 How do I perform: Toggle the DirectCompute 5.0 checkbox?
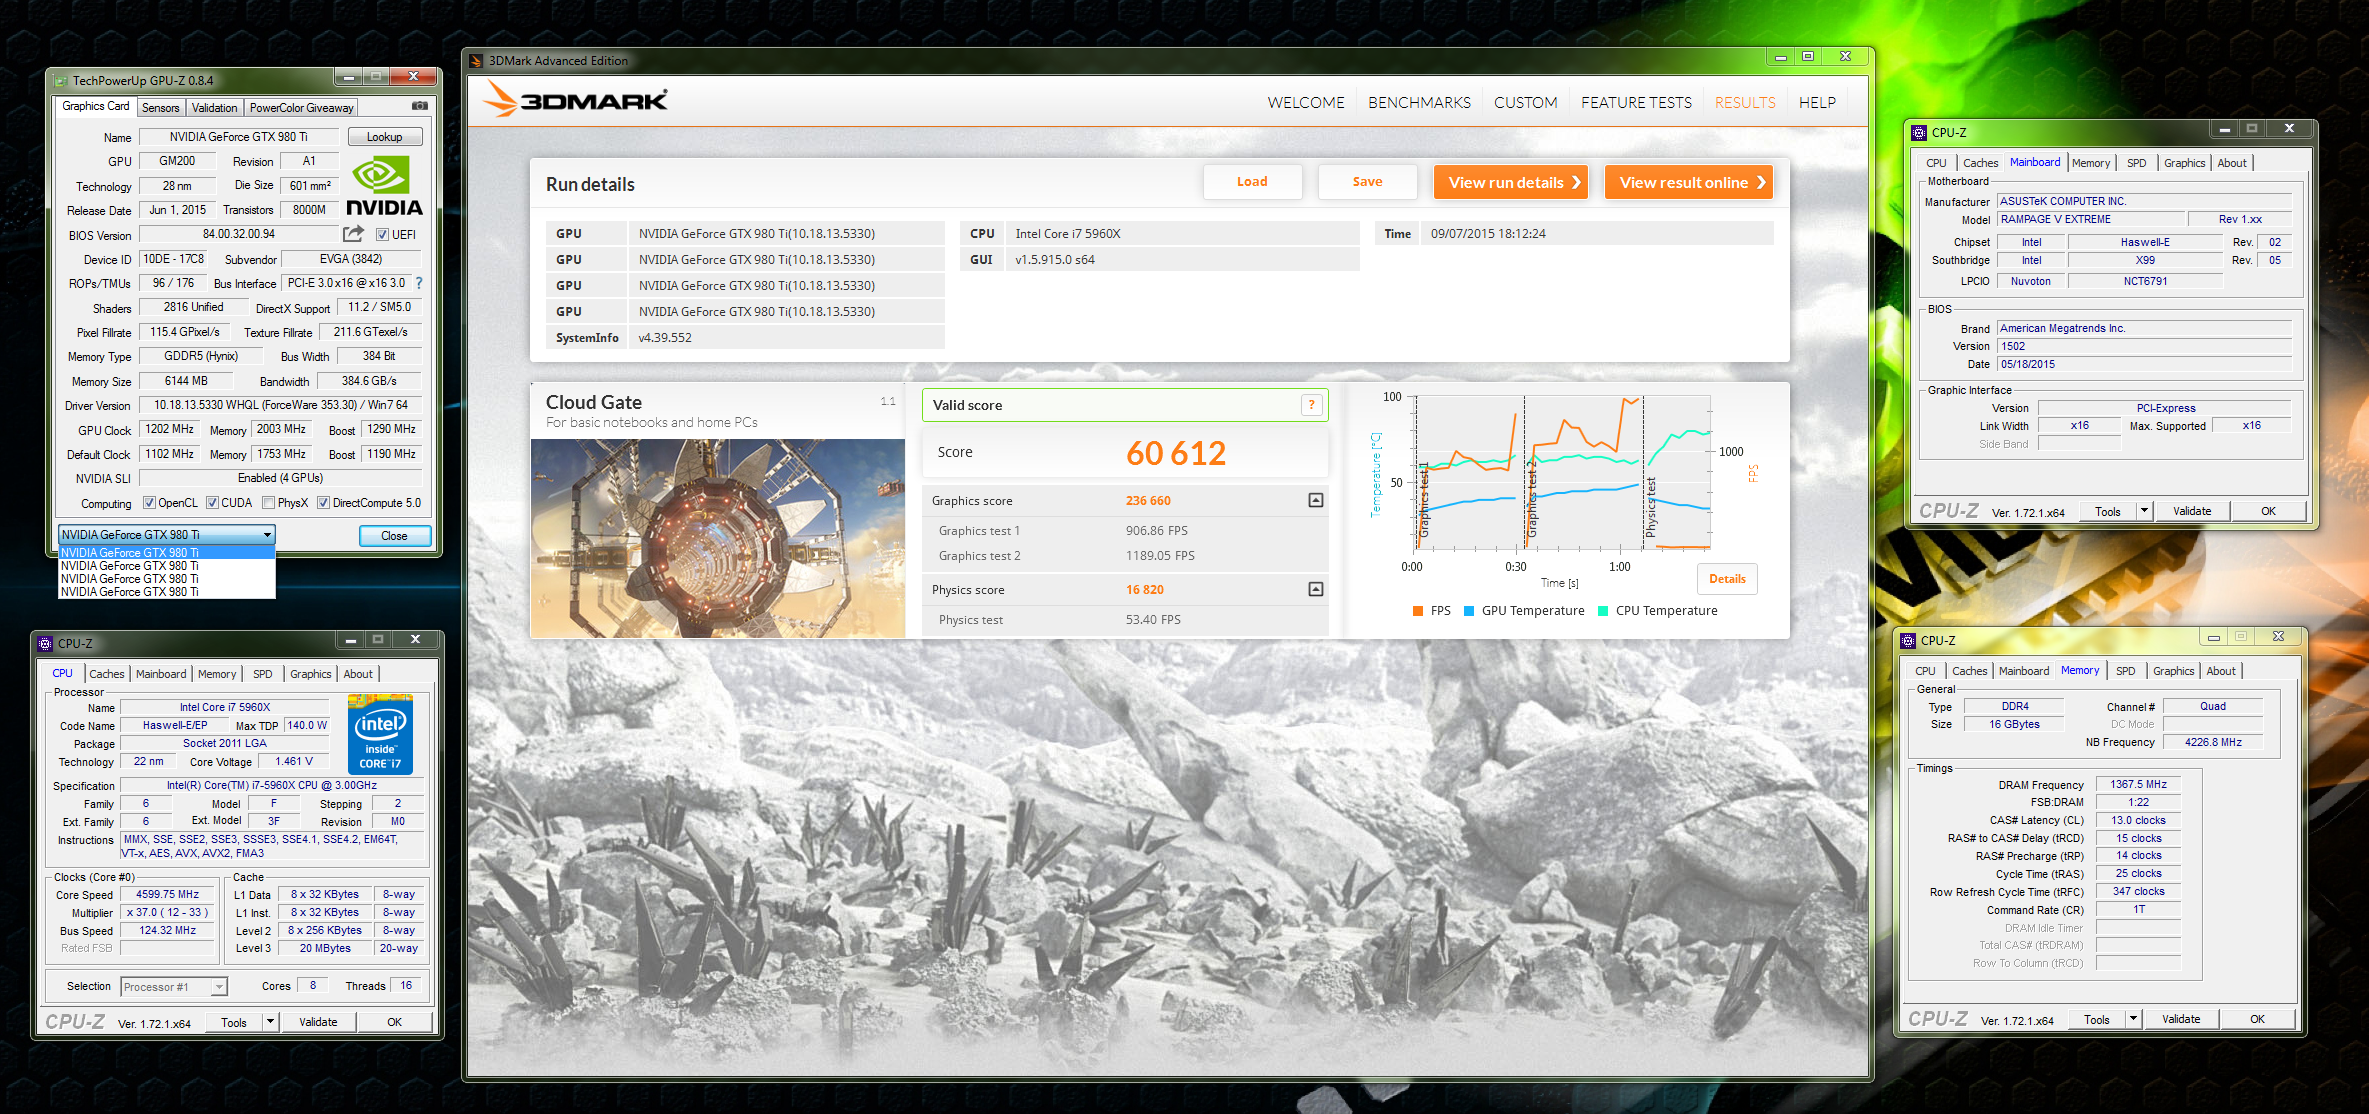323,503
